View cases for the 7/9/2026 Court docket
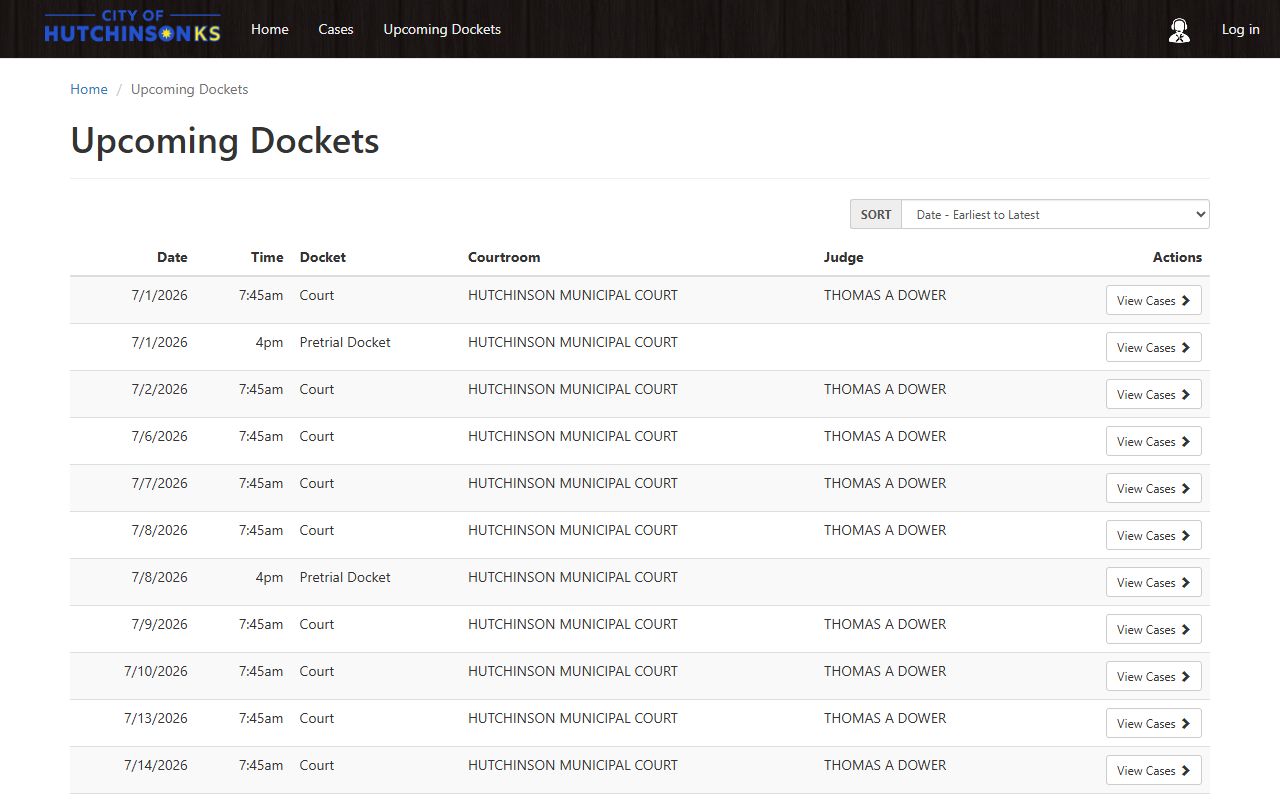 point(1153,629)
